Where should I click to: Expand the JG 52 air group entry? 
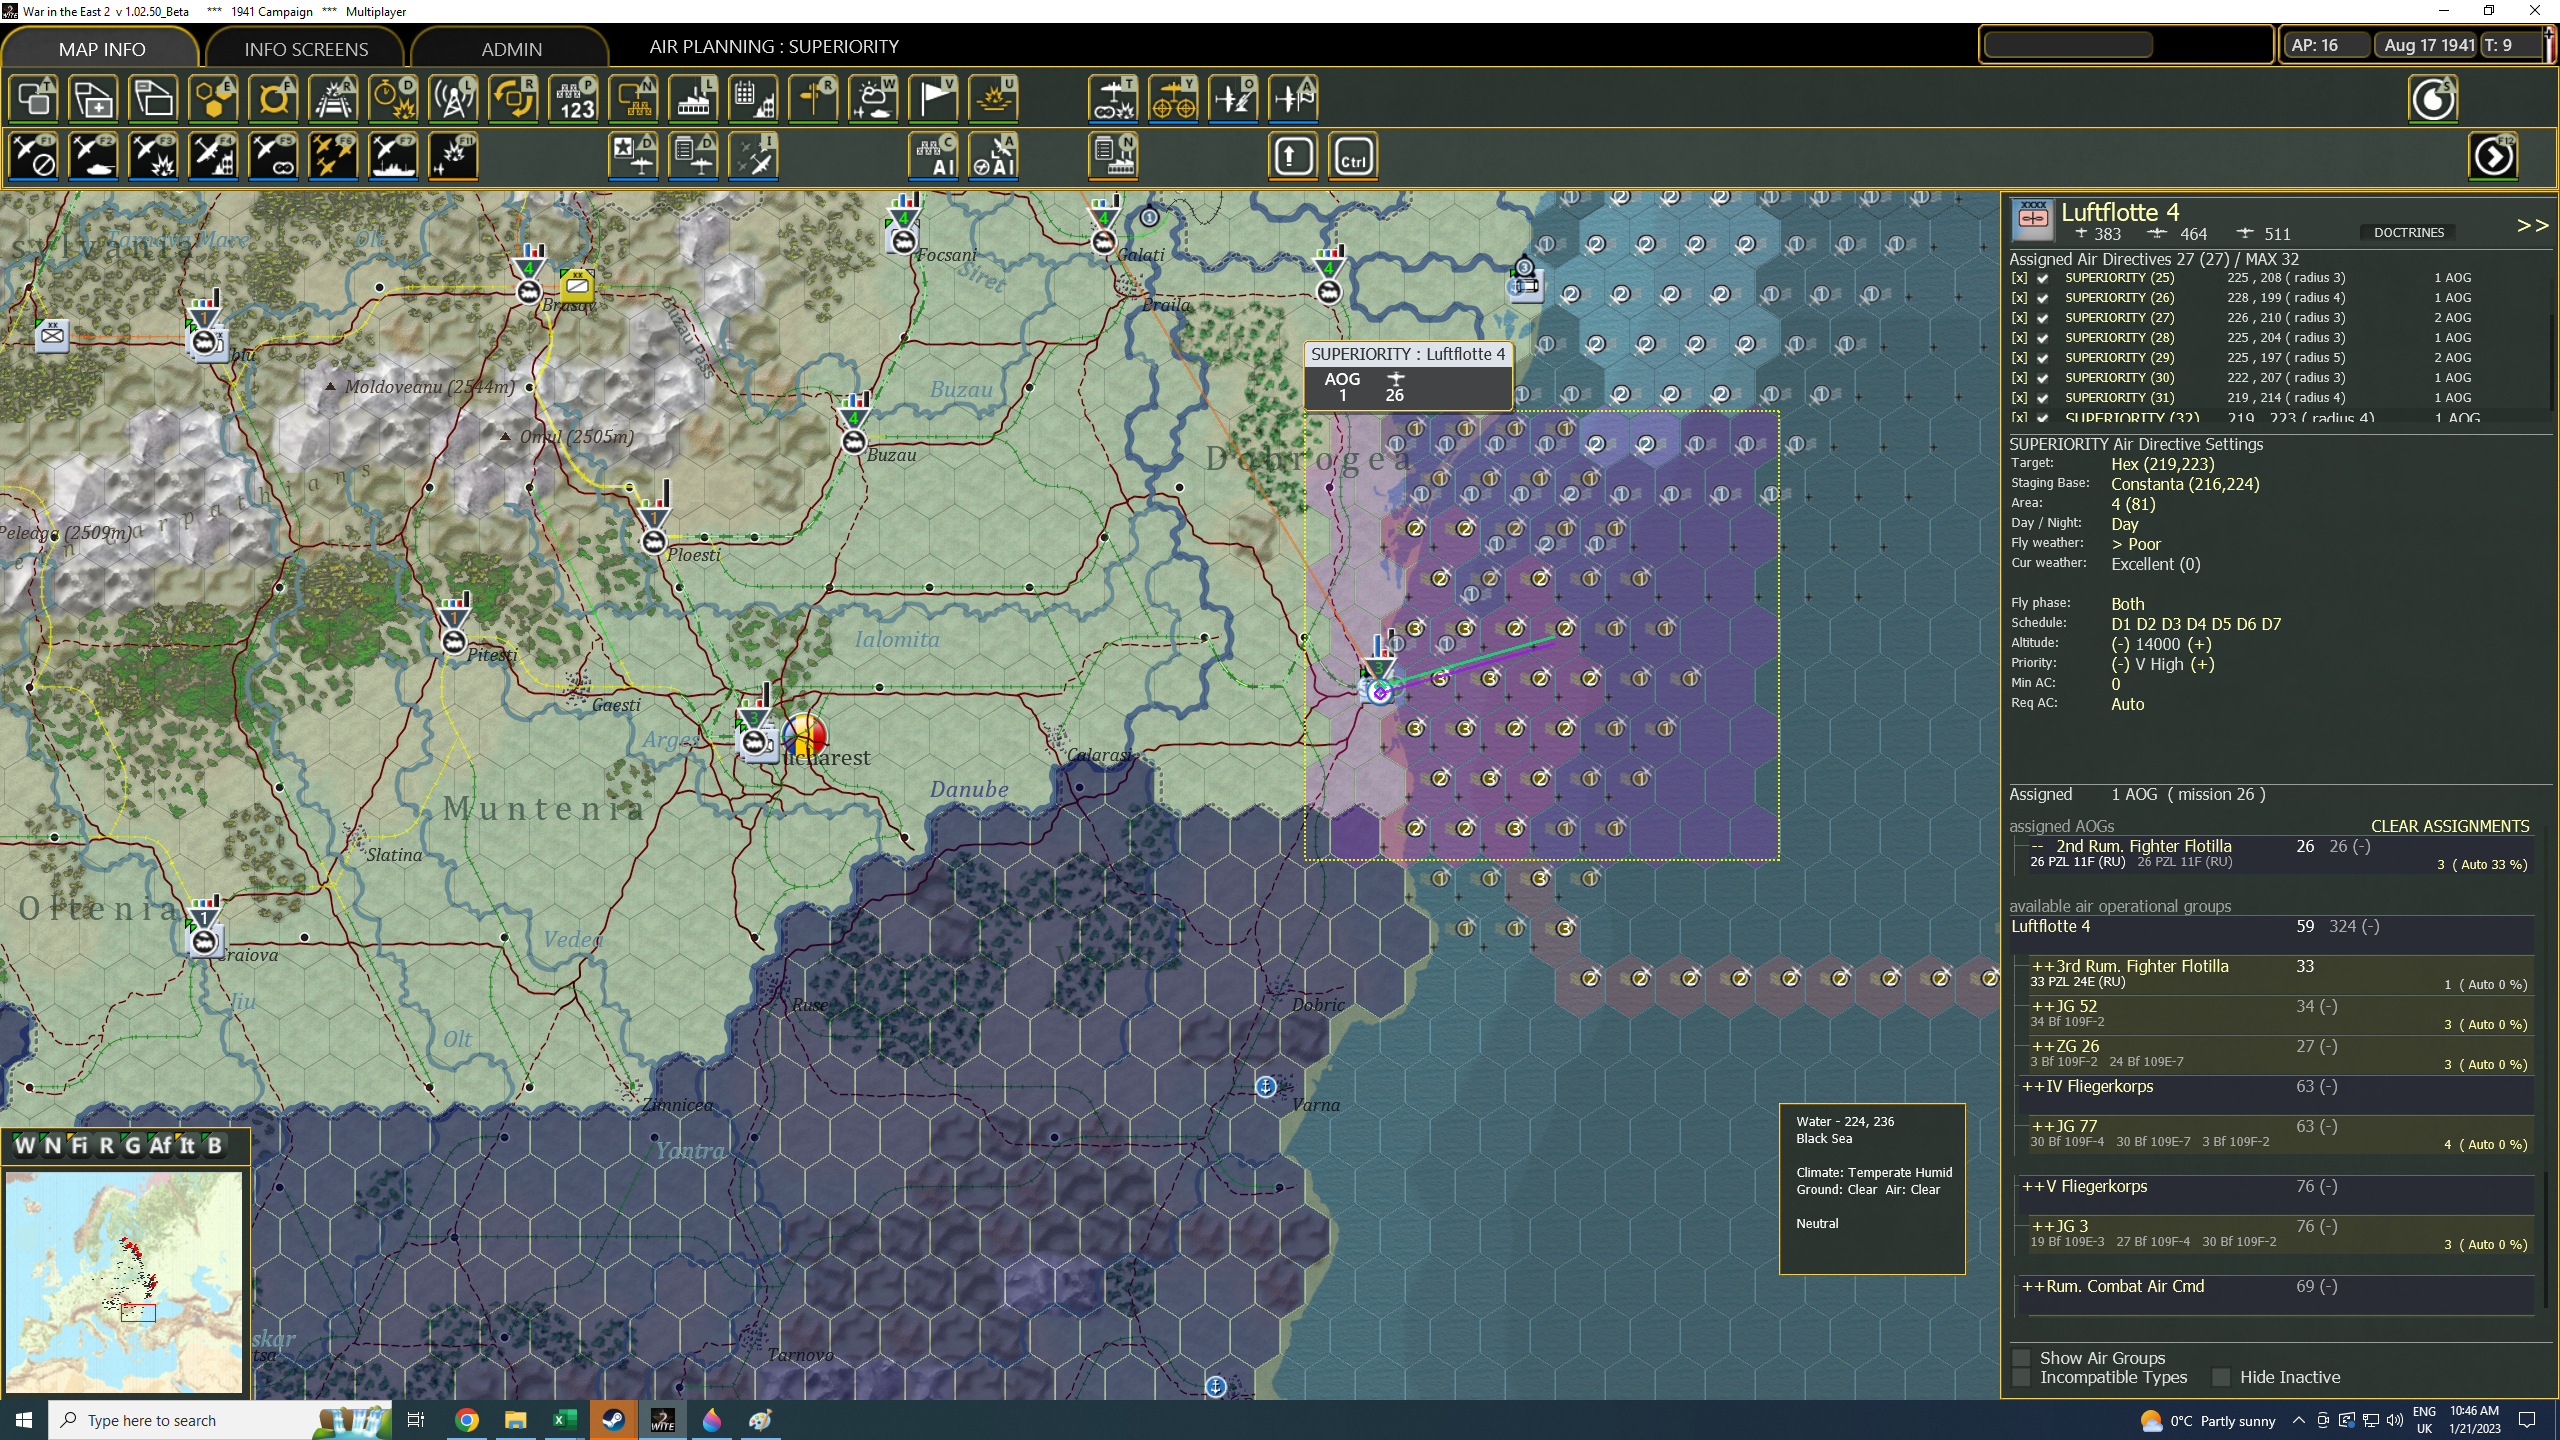tap(2043, 1006)
